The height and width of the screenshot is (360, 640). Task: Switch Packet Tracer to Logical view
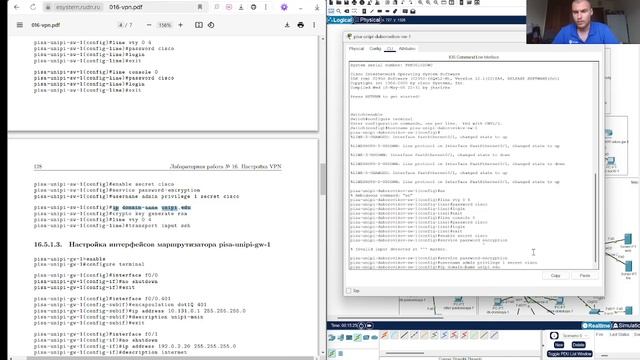(x=340, y=20)
